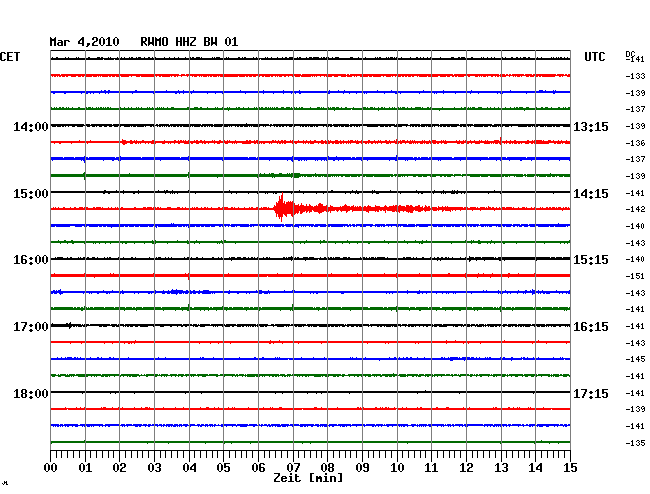This screenshot has width=650, height=494.
Task: Click the DC offset value -142
Action: pyautogui.click(x=635, y=209)
